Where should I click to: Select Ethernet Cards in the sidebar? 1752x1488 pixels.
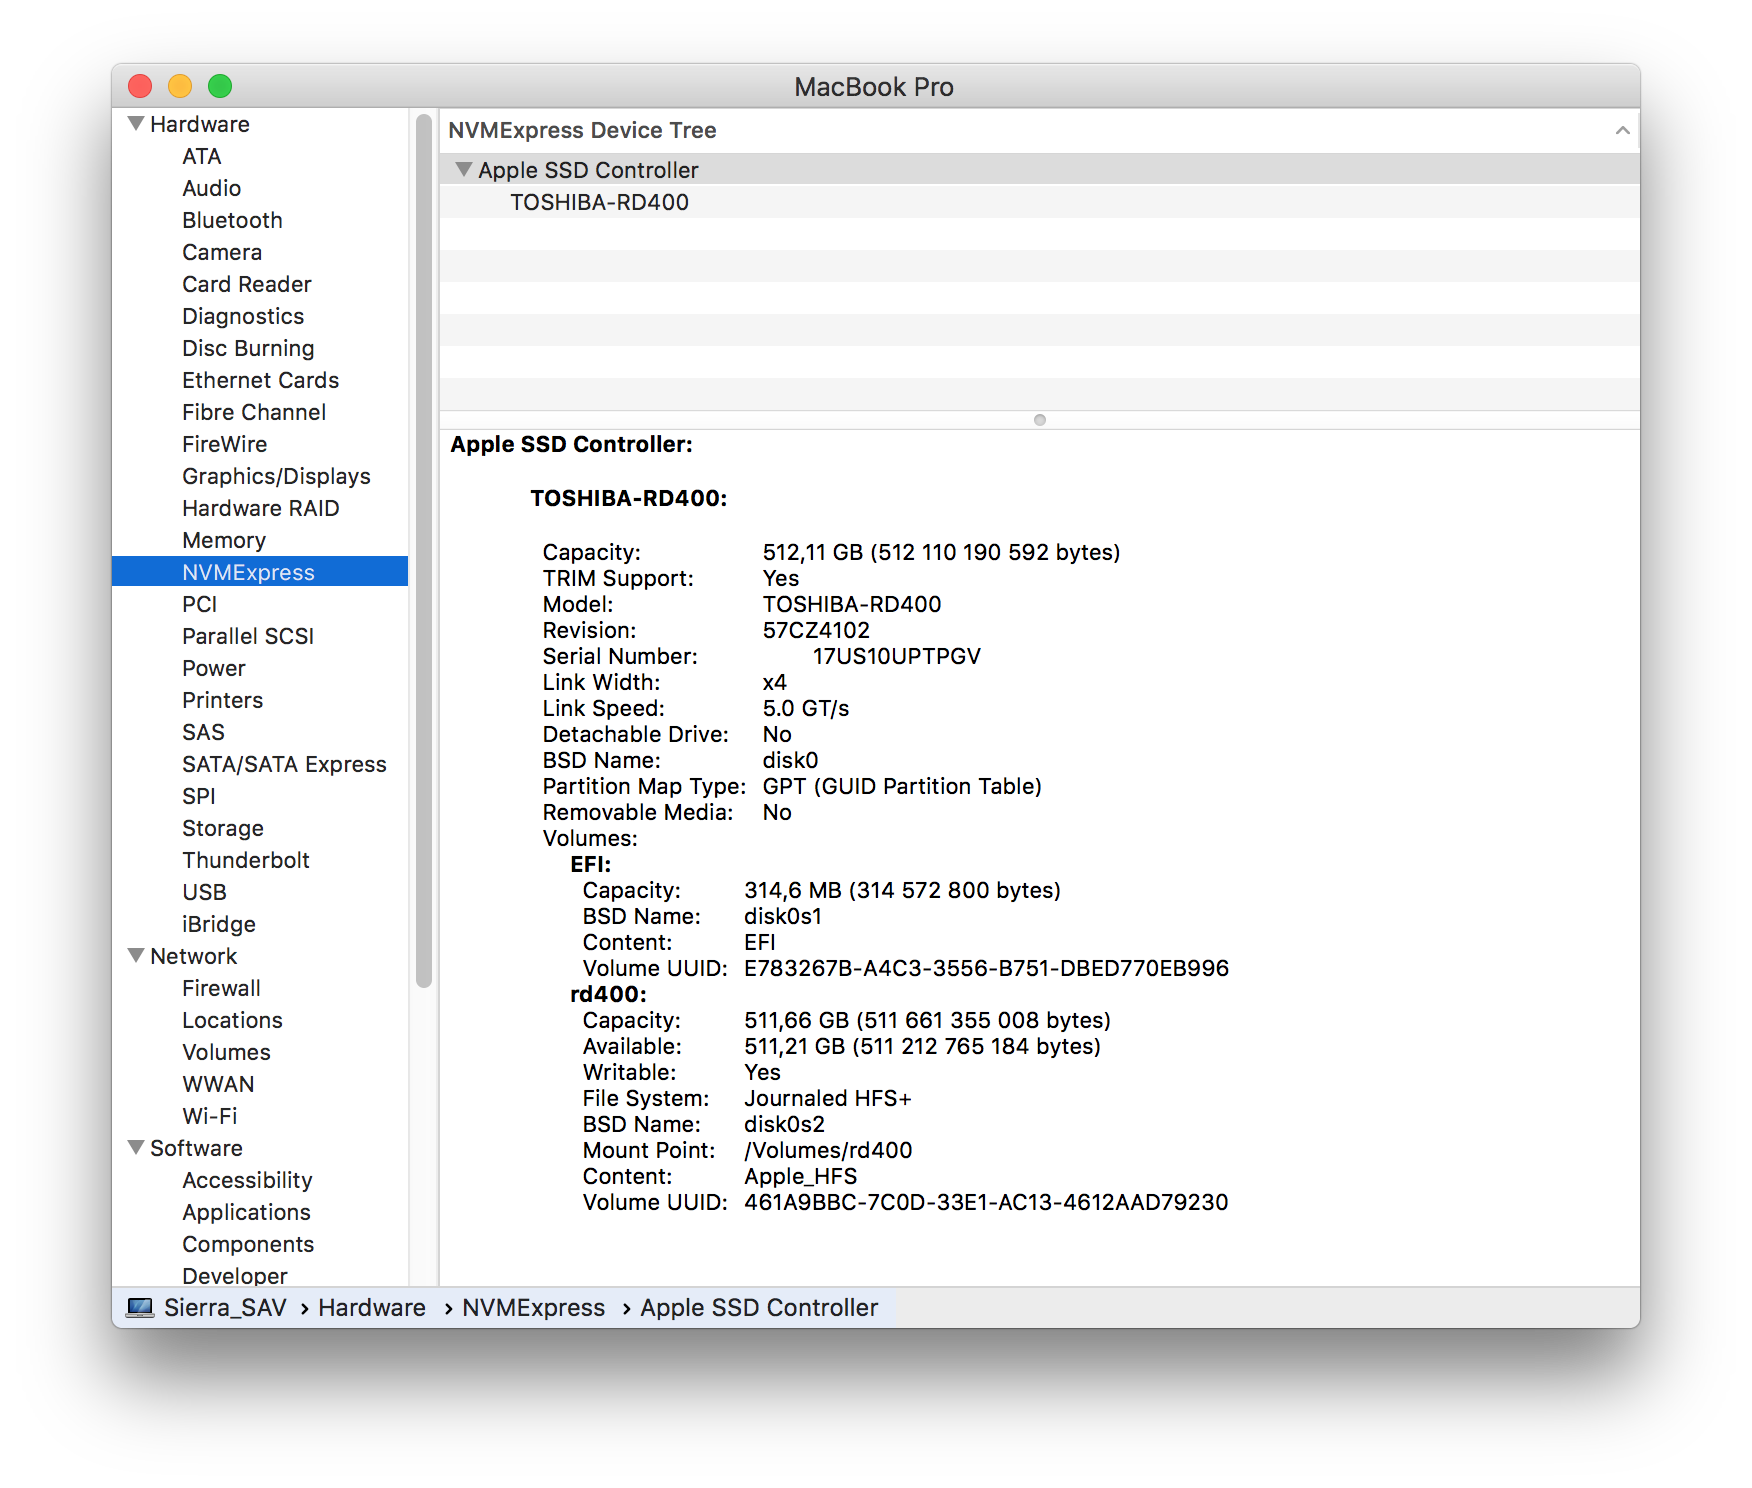(x=261, y=380)
